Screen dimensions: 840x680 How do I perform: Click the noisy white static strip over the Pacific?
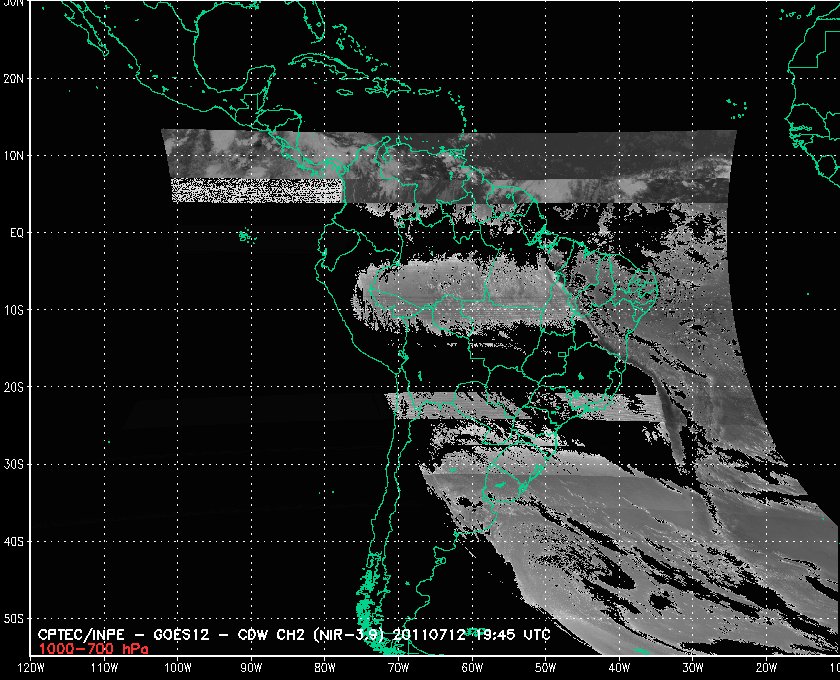[256, 190]
